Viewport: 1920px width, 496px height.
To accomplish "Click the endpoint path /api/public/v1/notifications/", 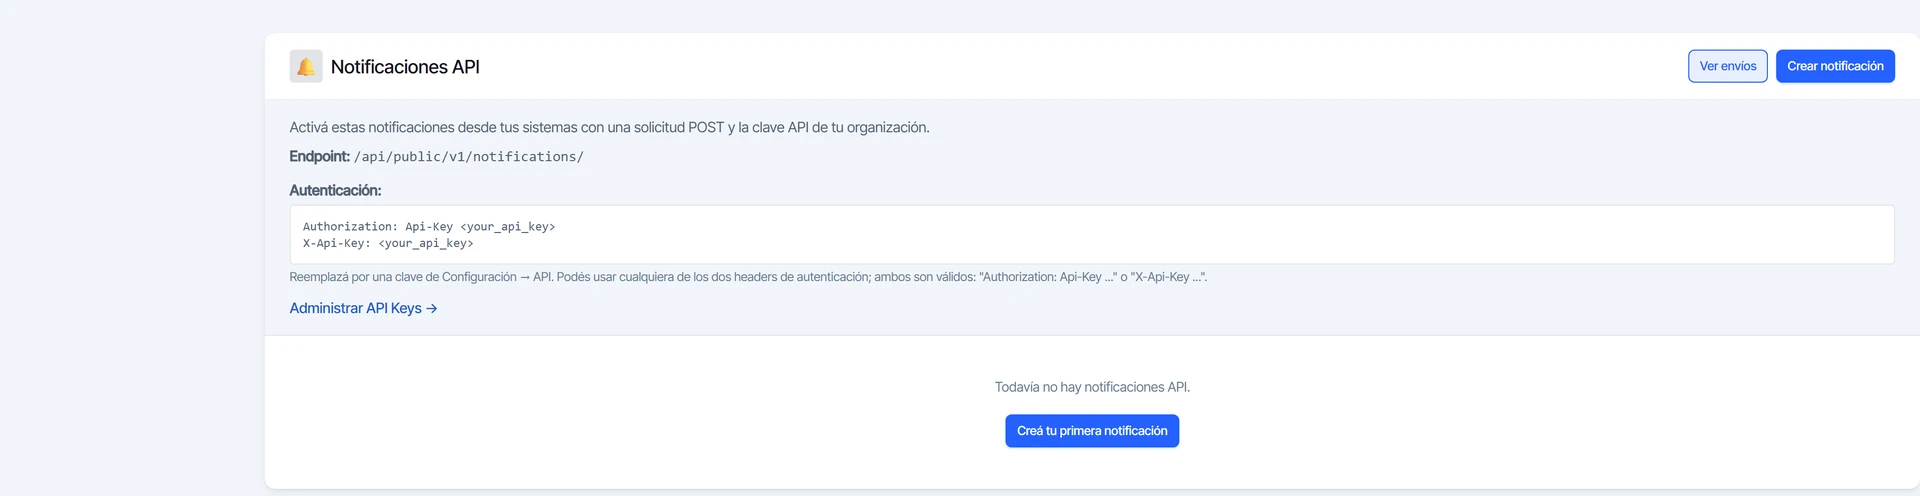I will point(469,157).
